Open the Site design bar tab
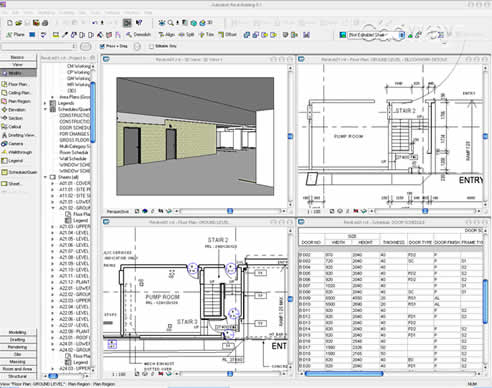Image resolution: width=492 pixels, height=388 pixels. (x=18, y=354)
